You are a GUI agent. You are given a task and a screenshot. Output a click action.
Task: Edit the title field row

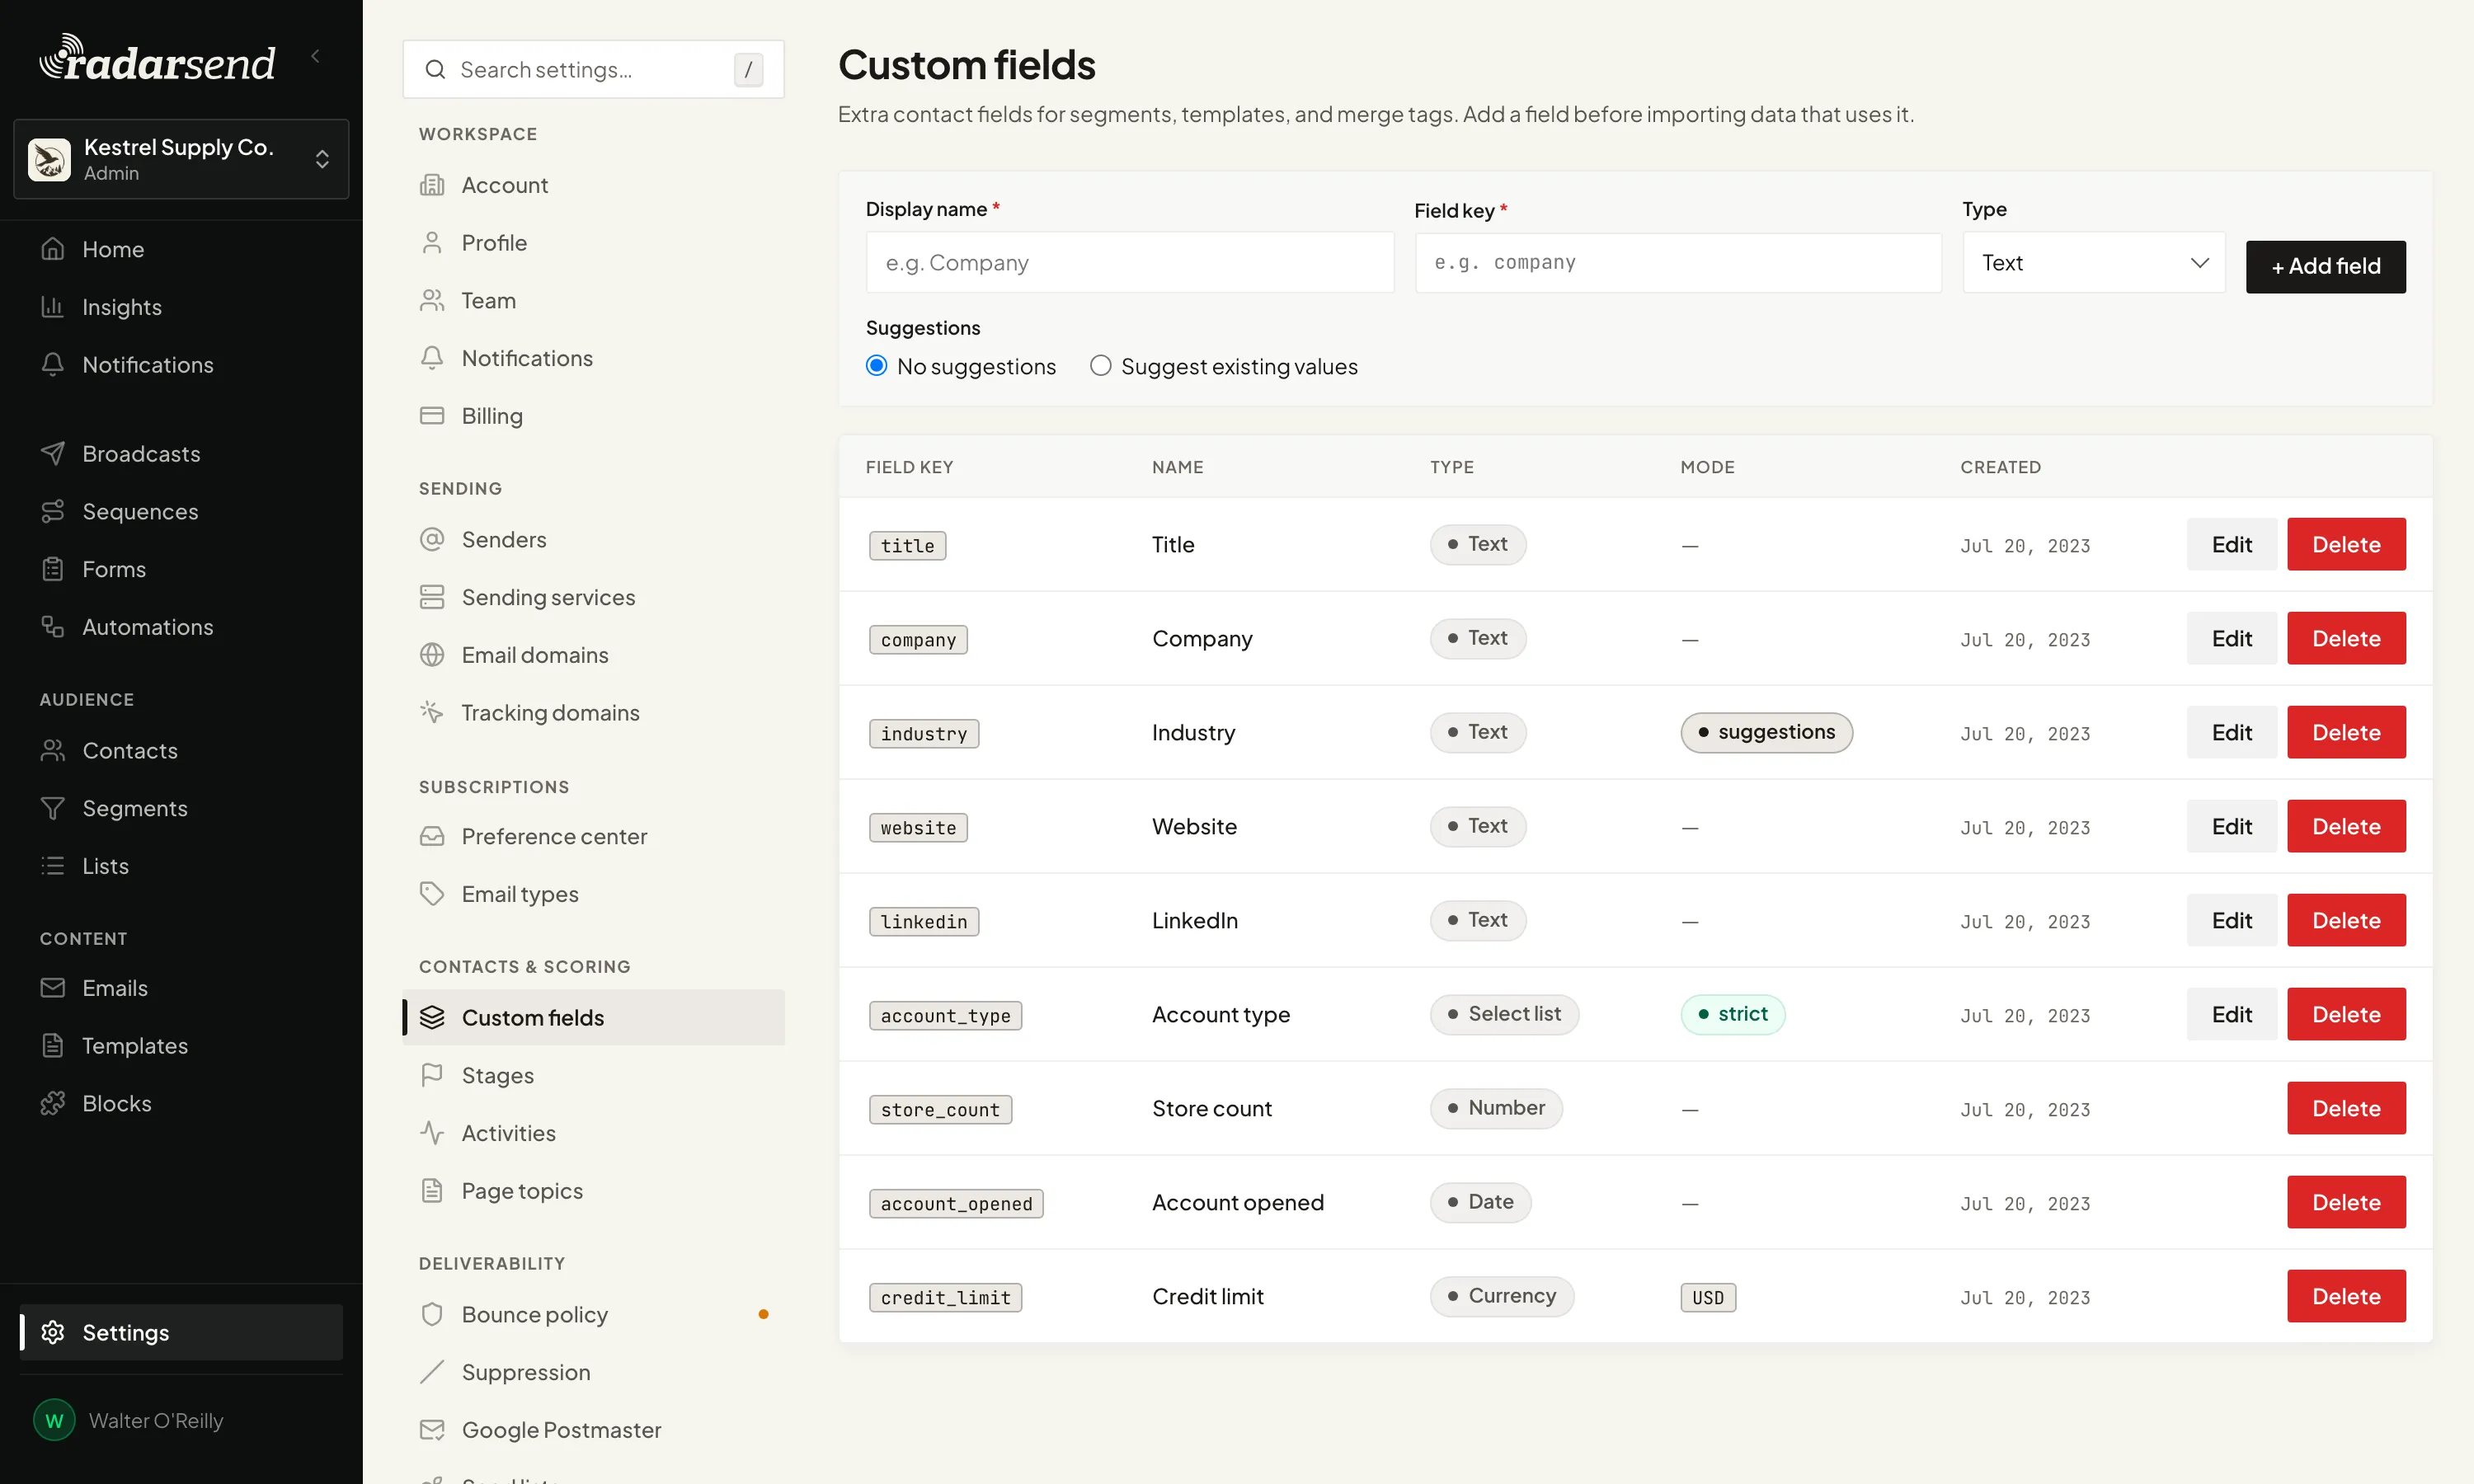pyautogui.click(x=2232, y=544)
